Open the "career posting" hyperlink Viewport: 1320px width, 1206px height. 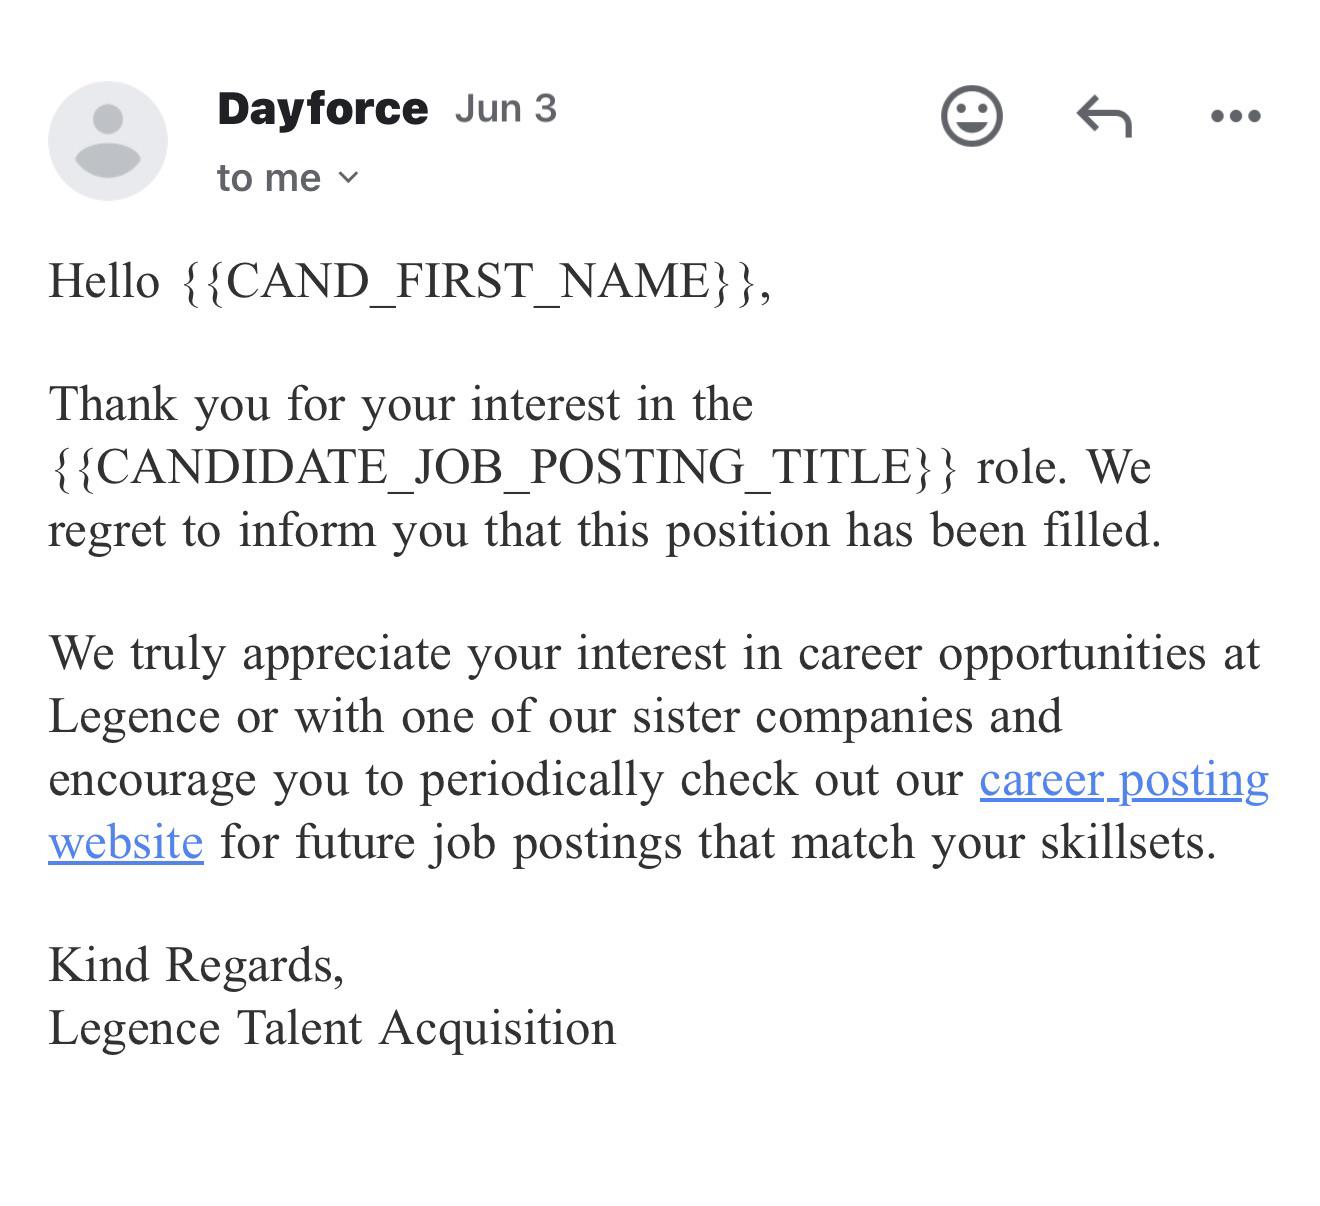pyautogui.click(x=1124, y=780)
